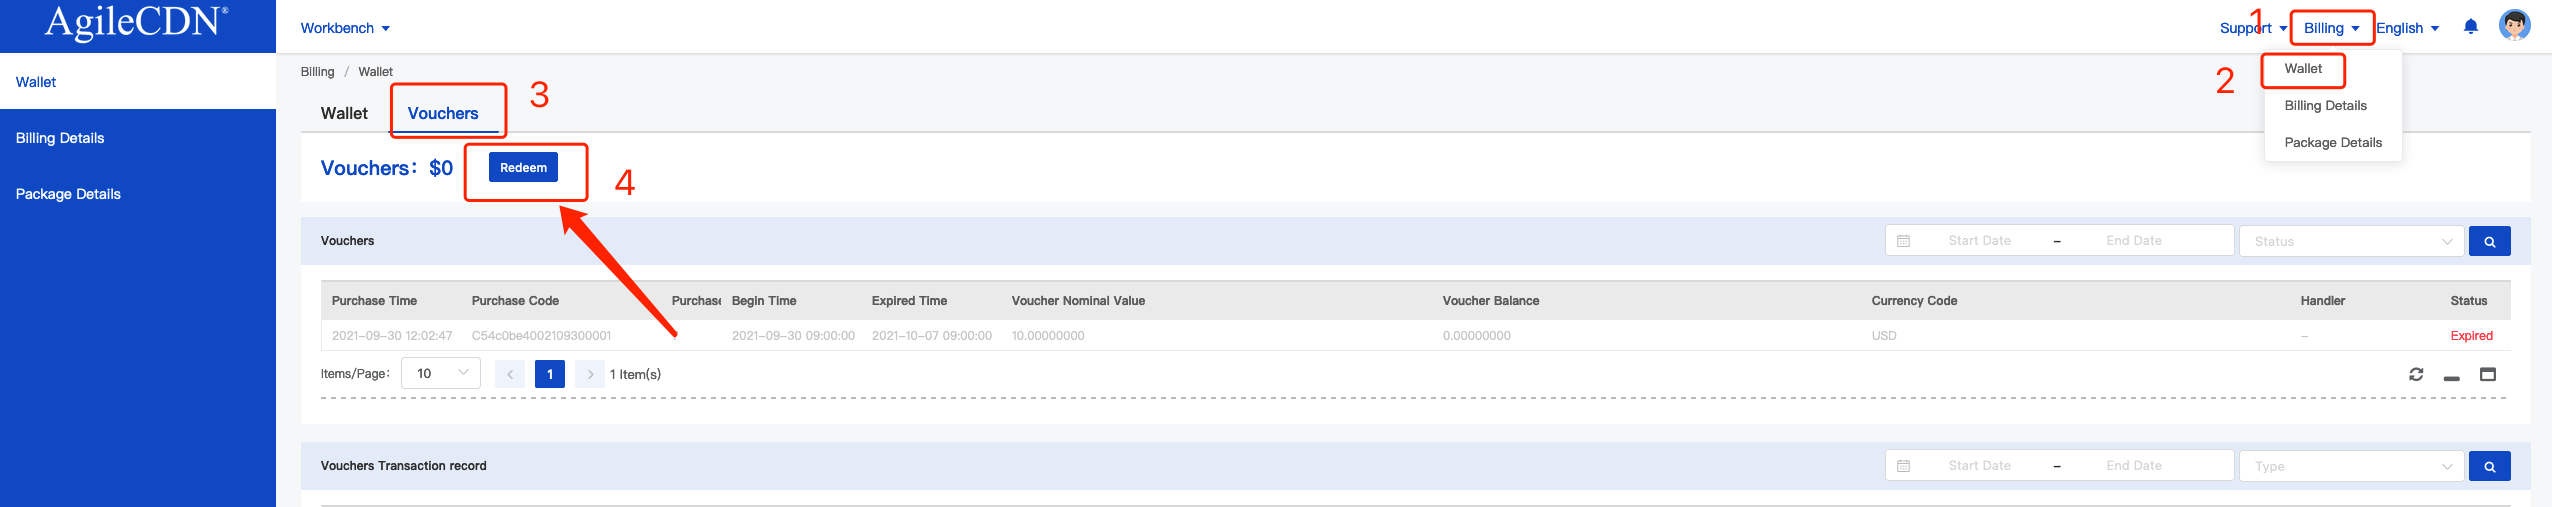Viewport: 2552px width, 507px height.
Task: Go to the previous page of vouchers
Action: (x=510, y=374)
